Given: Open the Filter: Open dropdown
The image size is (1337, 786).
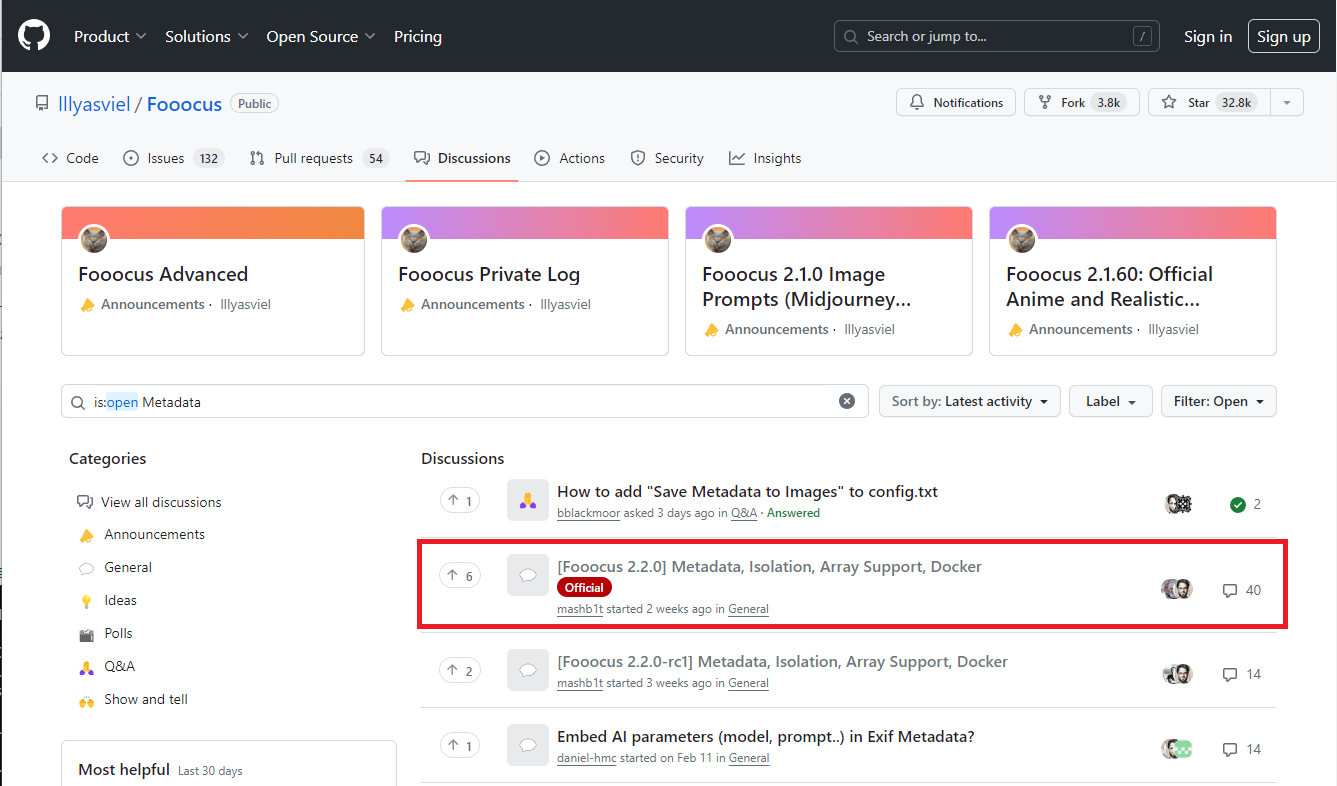Looking at the screenshot, I should [1219, 401].
